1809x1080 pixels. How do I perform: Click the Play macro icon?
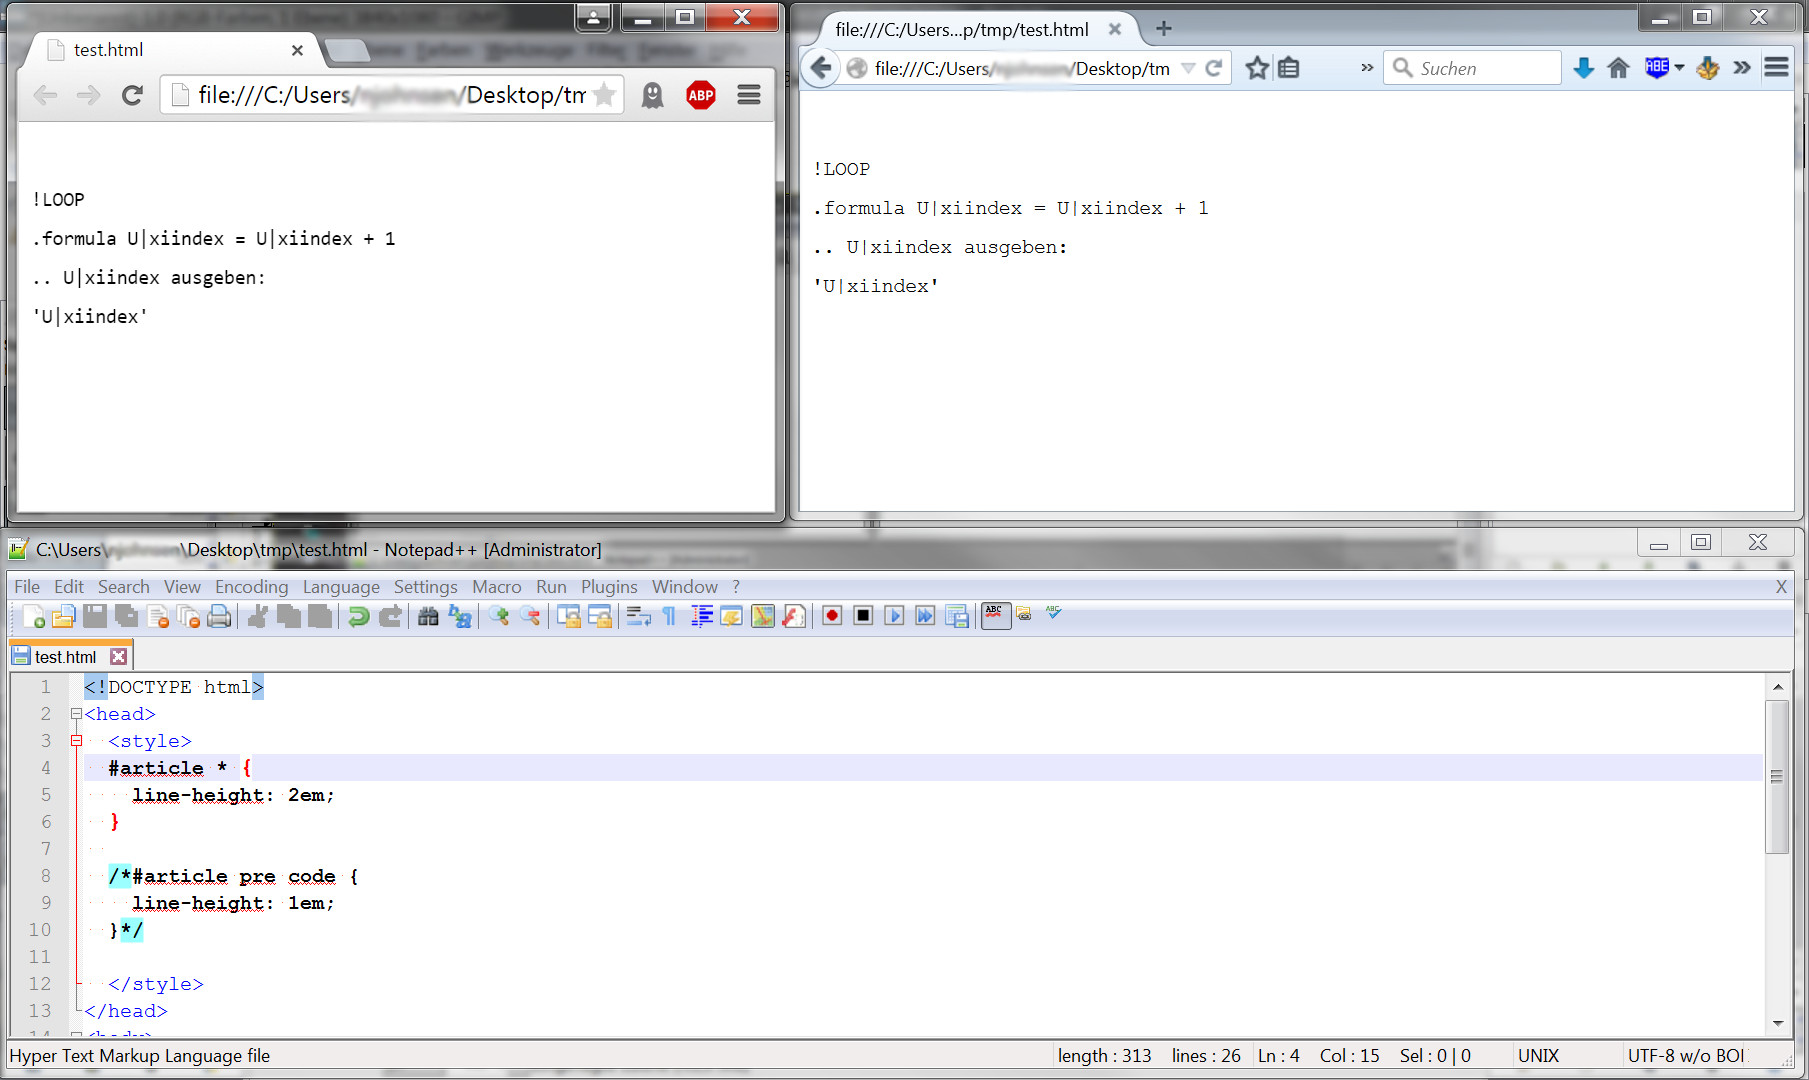pyautogui.click(x=894, y=616)
